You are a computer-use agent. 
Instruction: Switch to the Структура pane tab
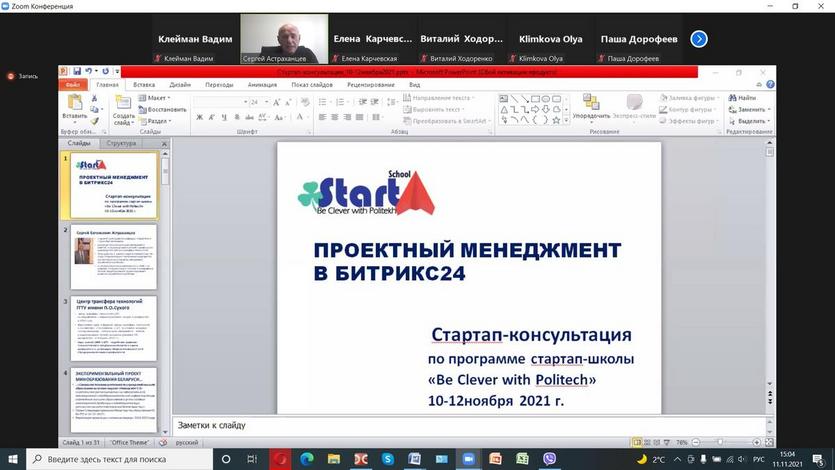(121, 143)
